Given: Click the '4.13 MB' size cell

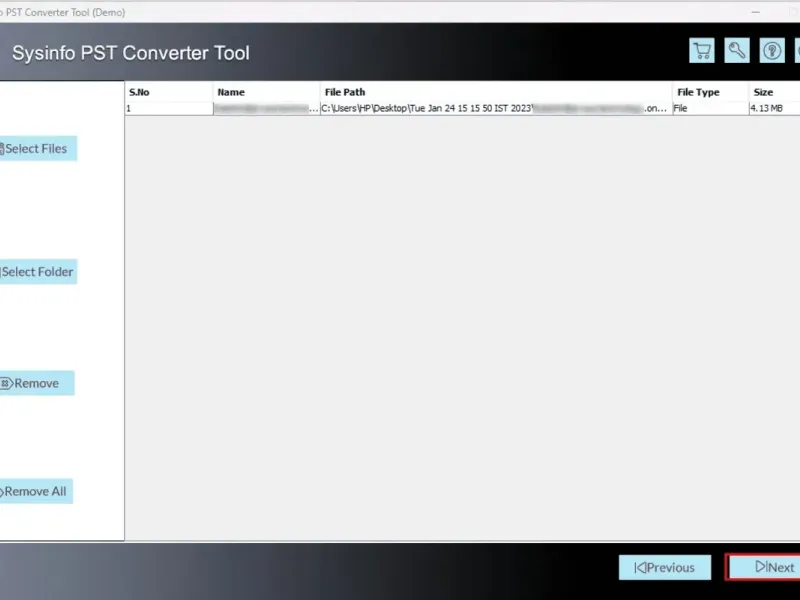Looking at the screenshot, I should pos(774,108).
